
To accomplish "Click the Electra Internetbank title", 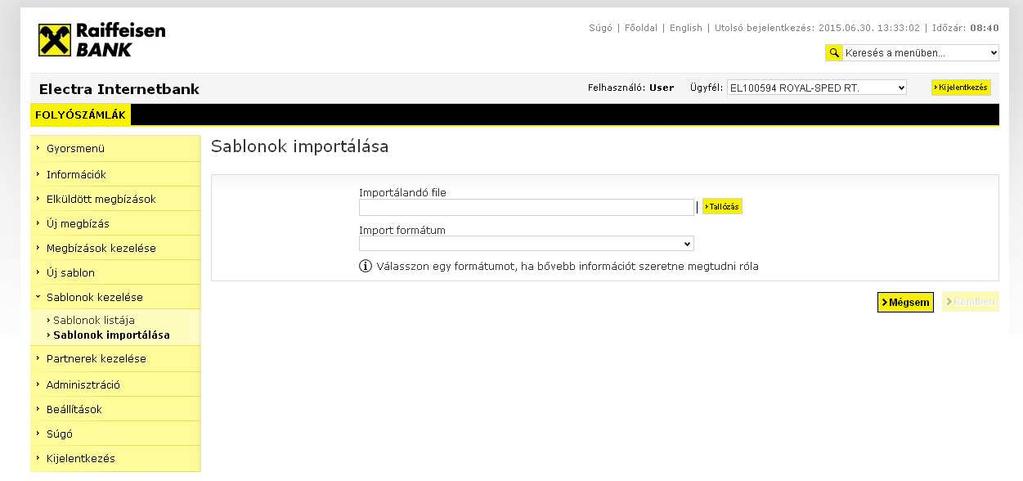I will point(119,89).
